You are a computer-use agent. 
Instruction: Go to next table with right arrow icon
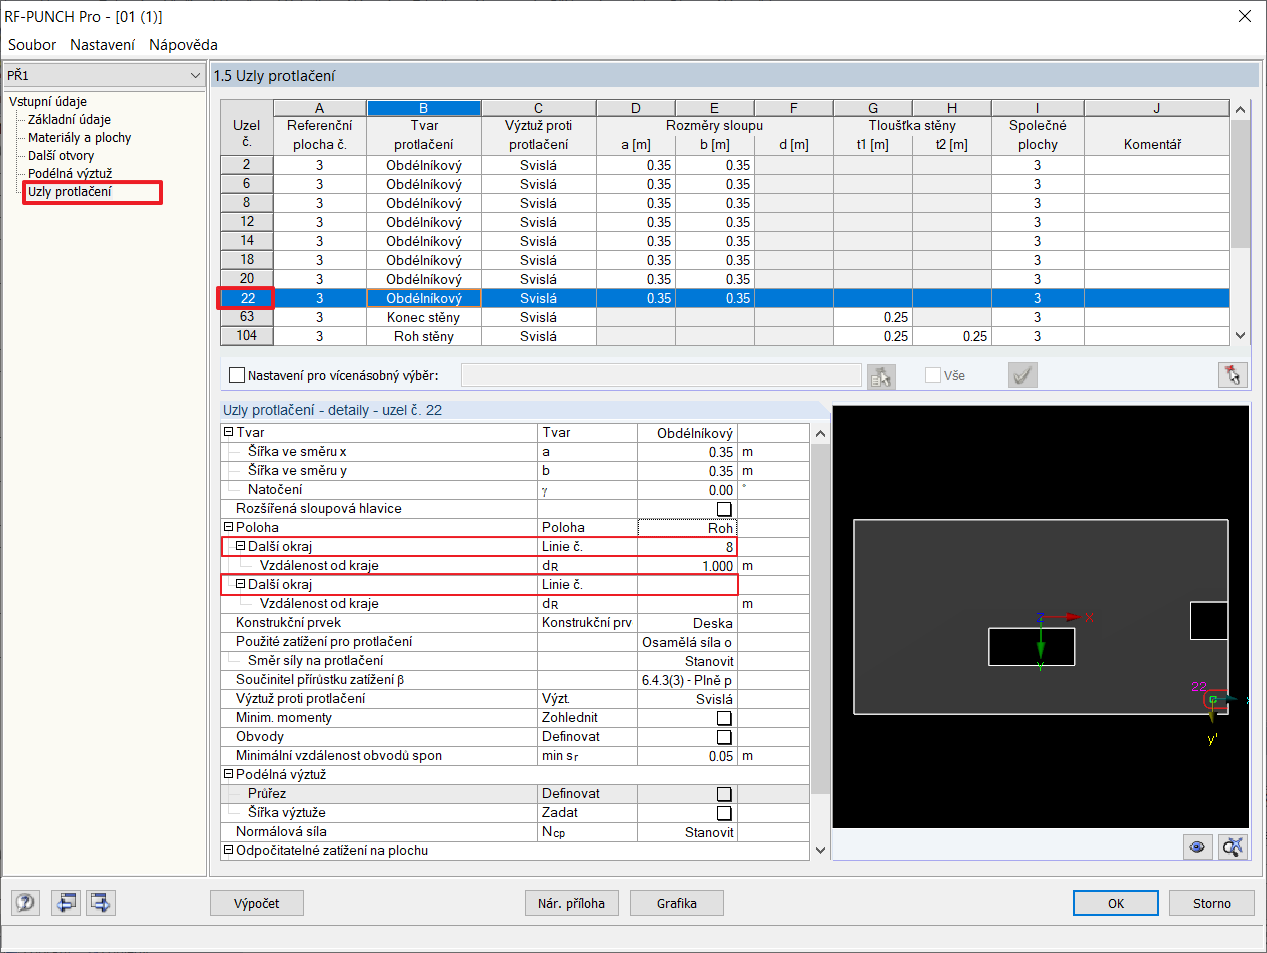(x=101, y=903)
